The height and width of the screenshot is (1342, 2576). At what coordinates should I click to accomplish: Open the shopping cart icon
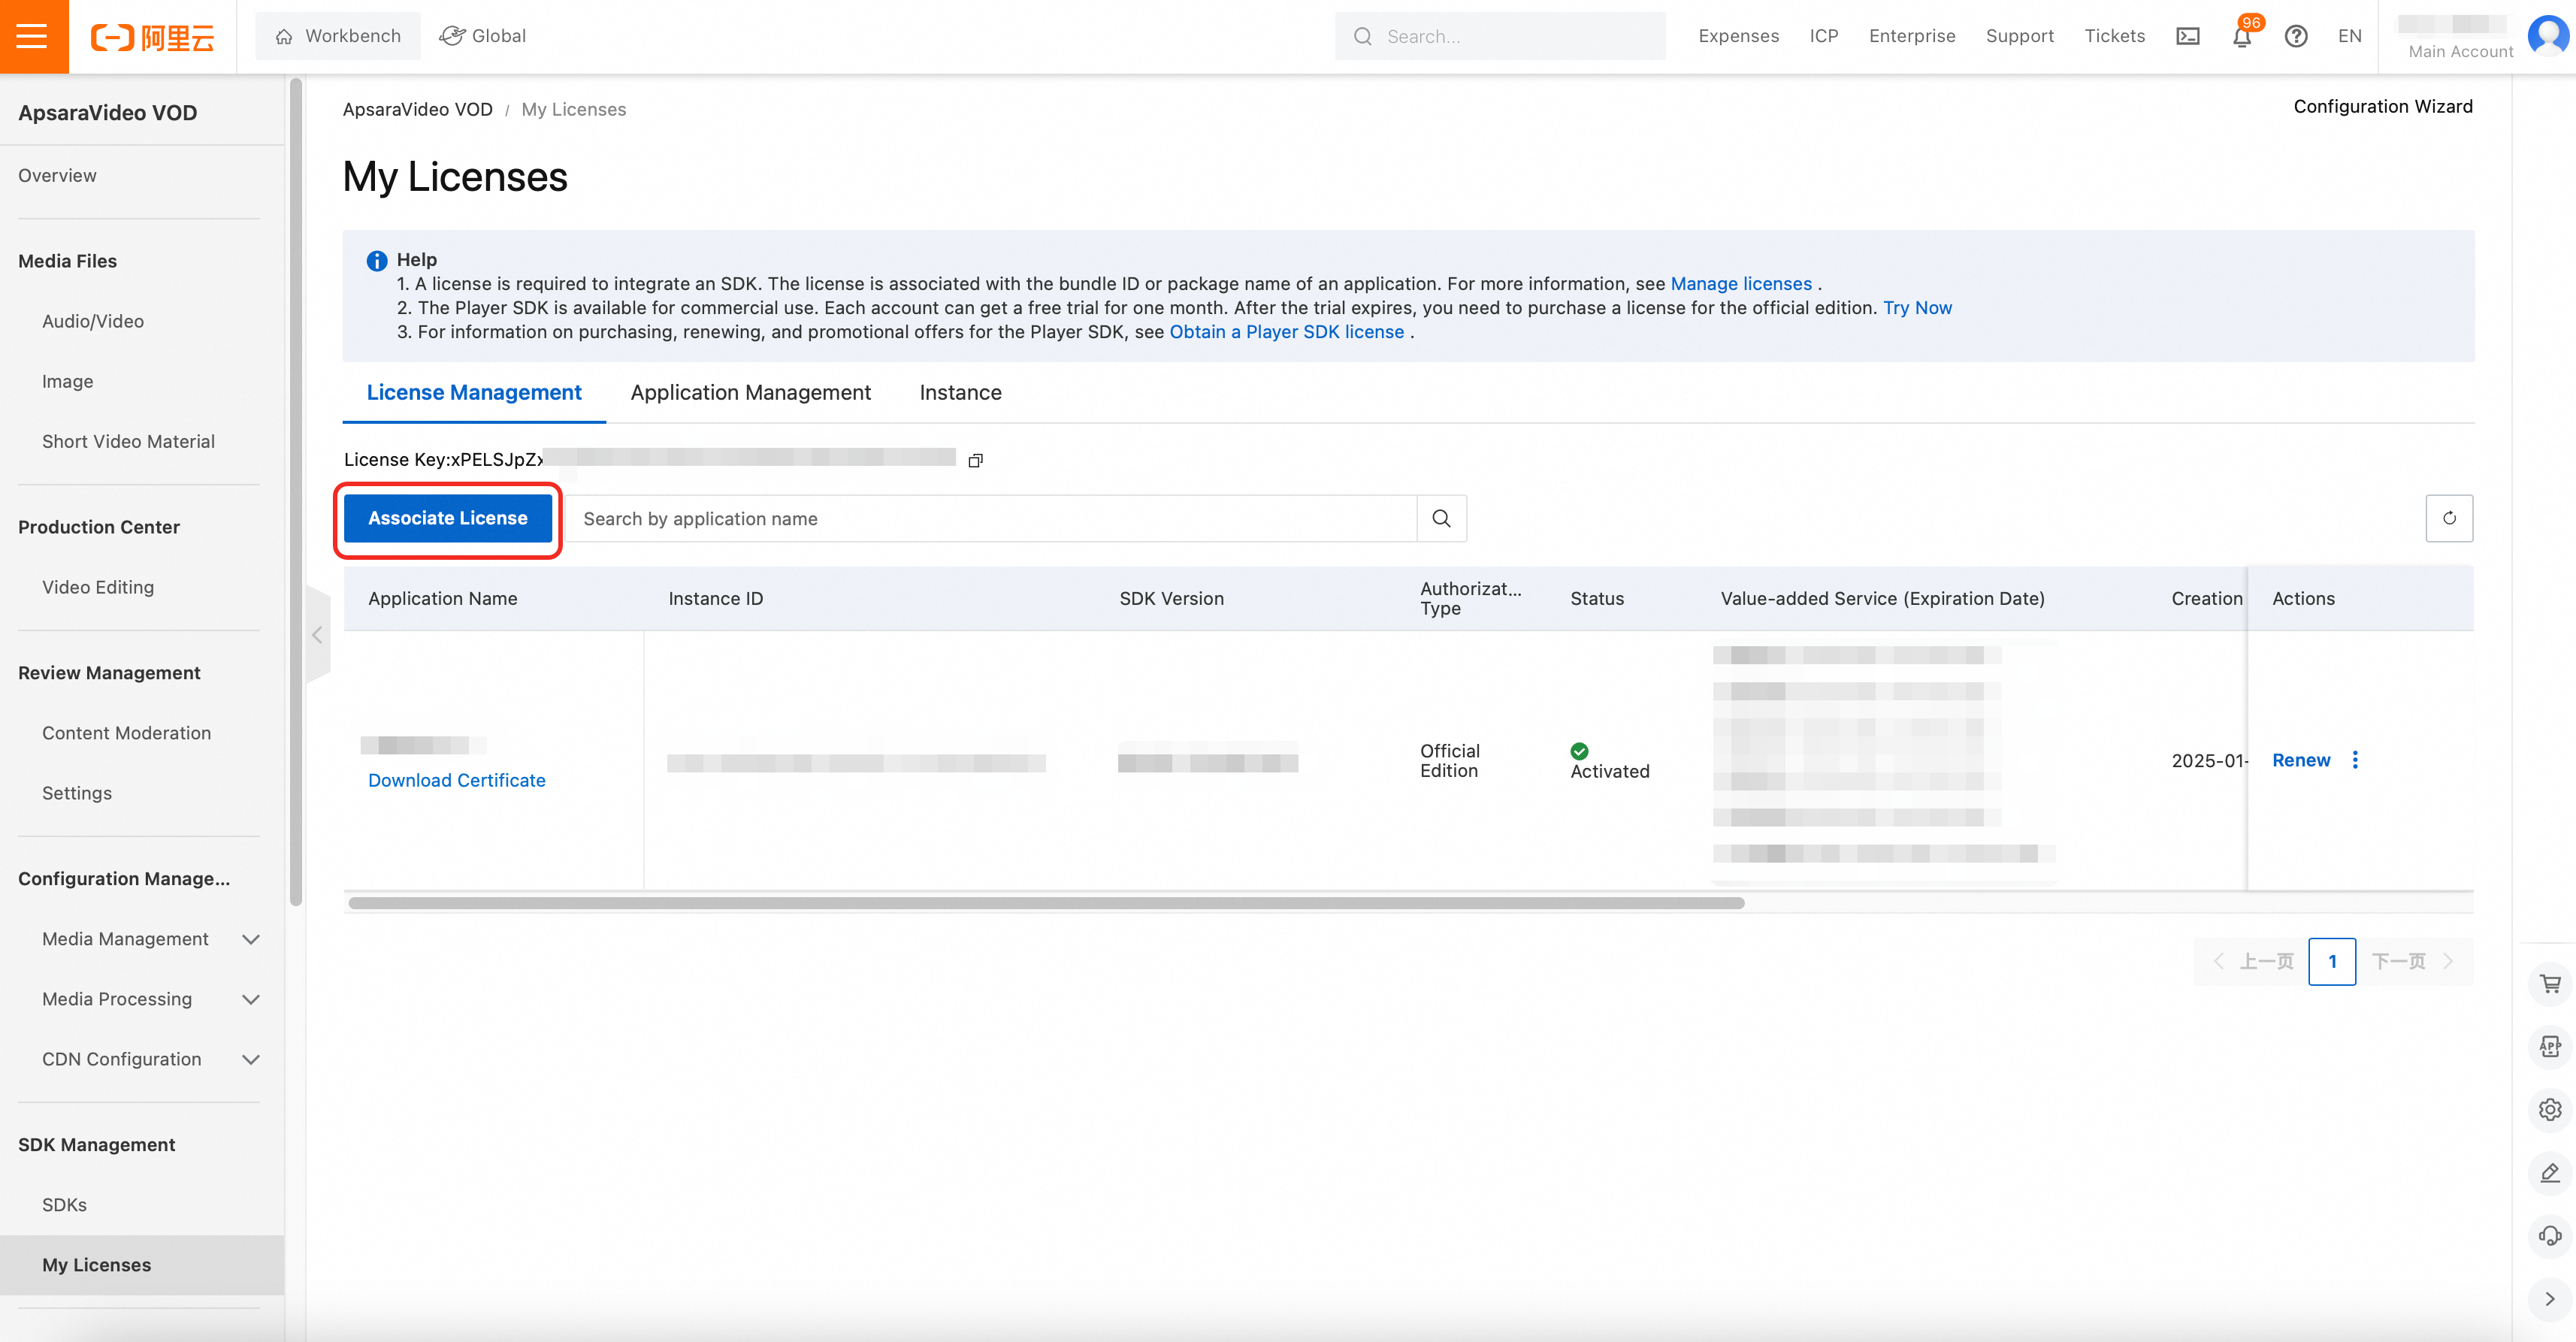click(2550, 984)
